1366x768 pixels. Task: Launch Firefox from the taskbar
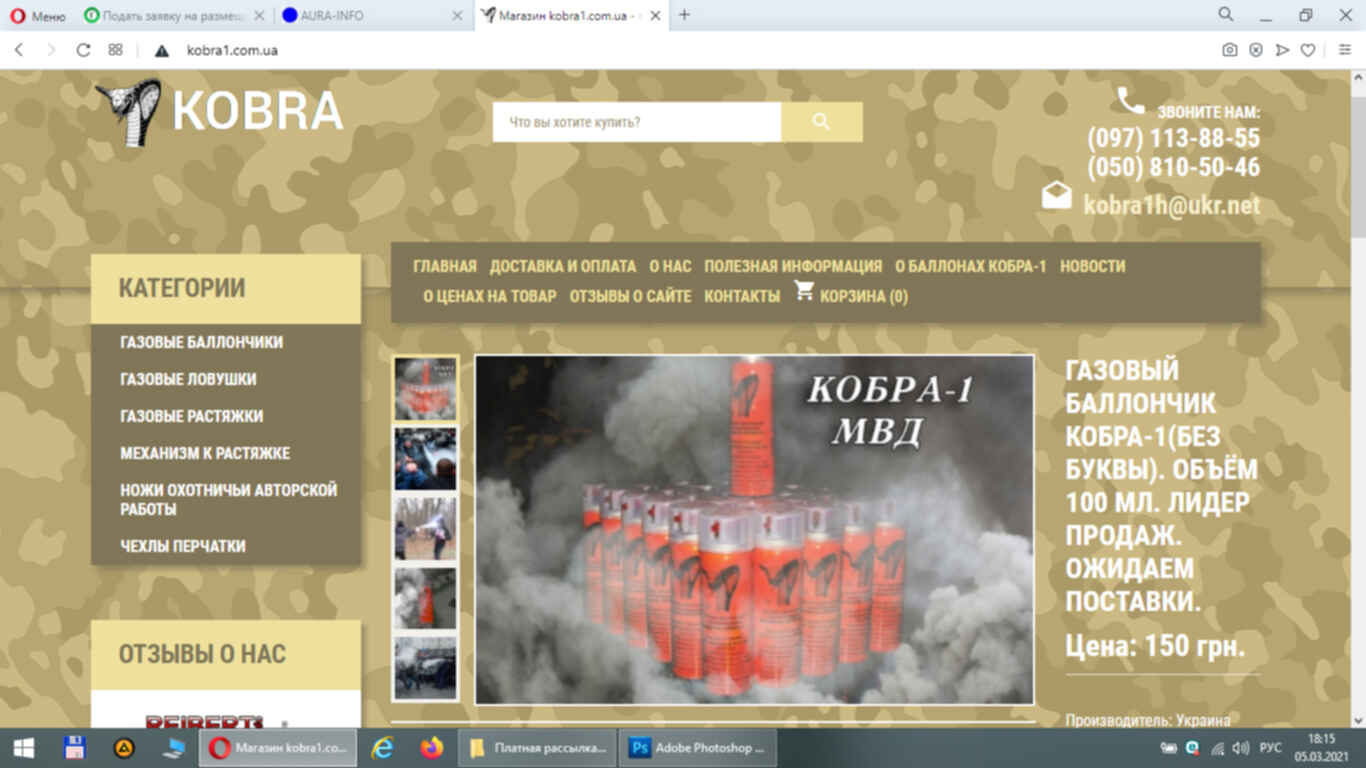pos(431,748)
